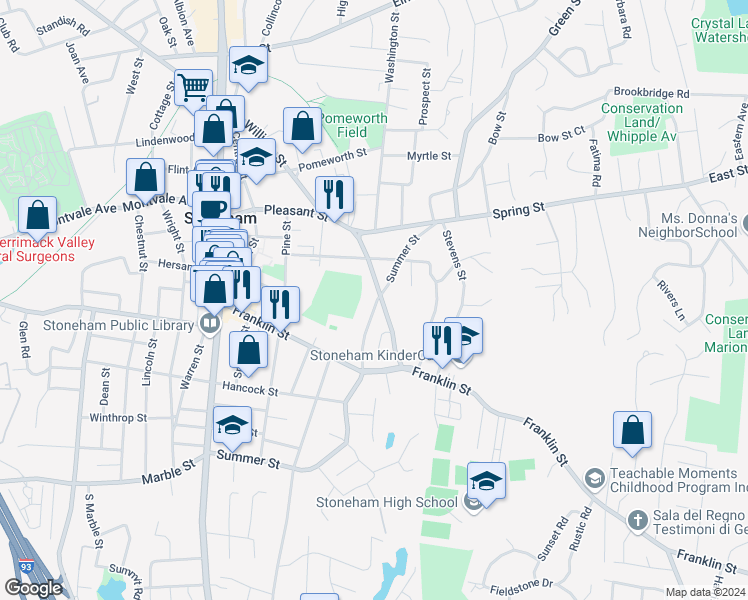Open the shopping bag marker near Hancock St
This screenshot has height=600, width=748.
[x=249, y=350]
